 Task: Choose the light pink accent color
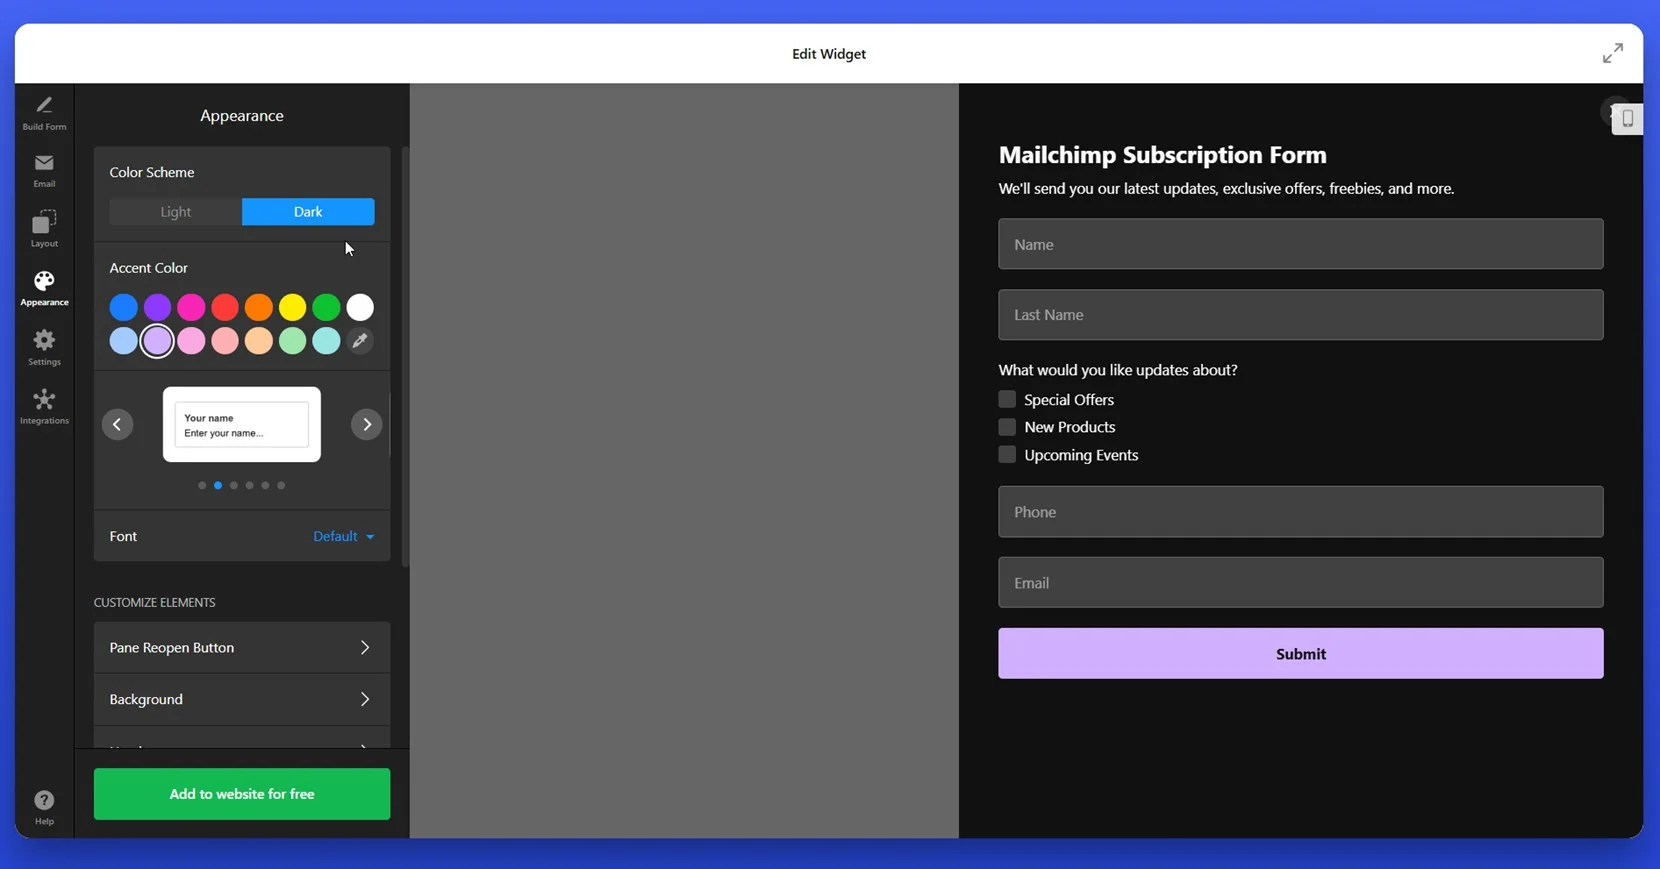pyautogui.click(x=191, y=341)
